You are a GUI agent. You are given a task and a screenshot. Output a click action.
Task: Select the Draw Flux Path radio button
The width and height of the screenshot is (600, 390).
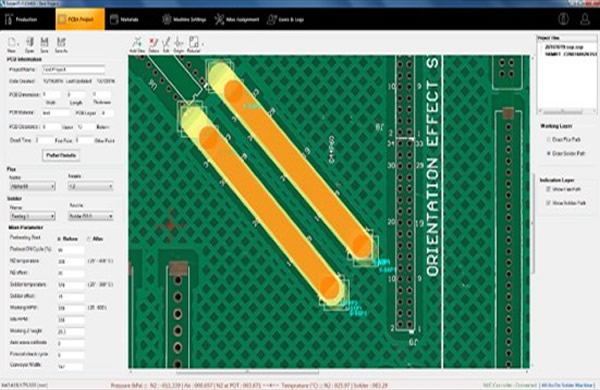tap(549, 139)
